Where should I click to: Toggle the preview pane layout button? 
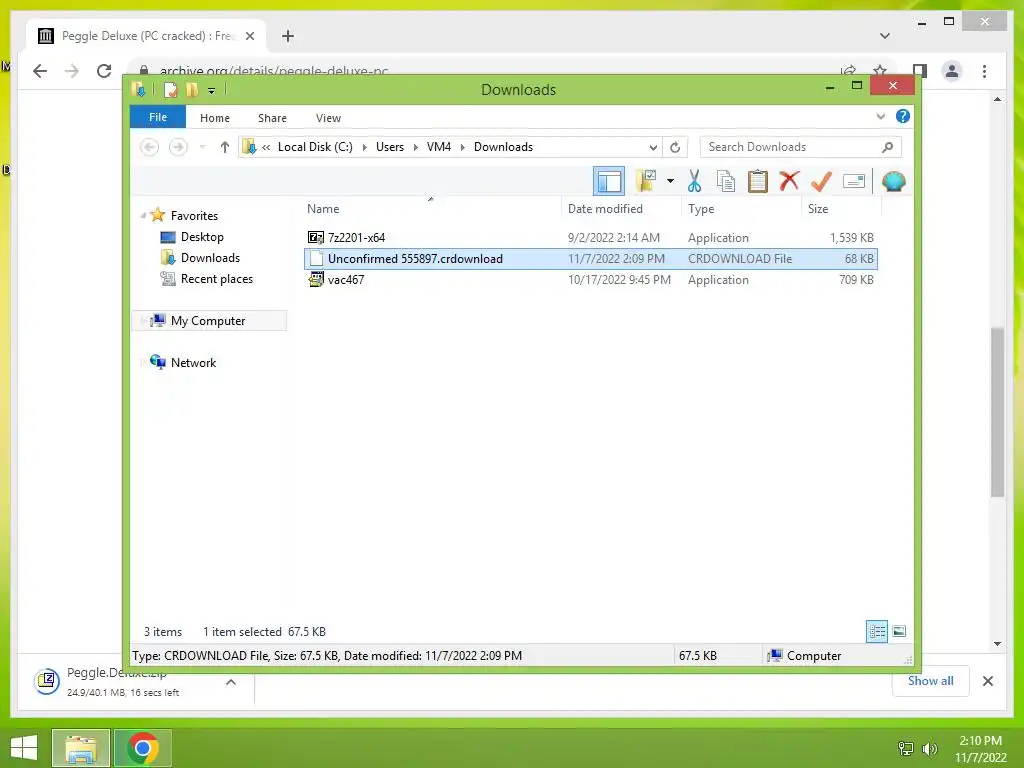click(609, 182)
